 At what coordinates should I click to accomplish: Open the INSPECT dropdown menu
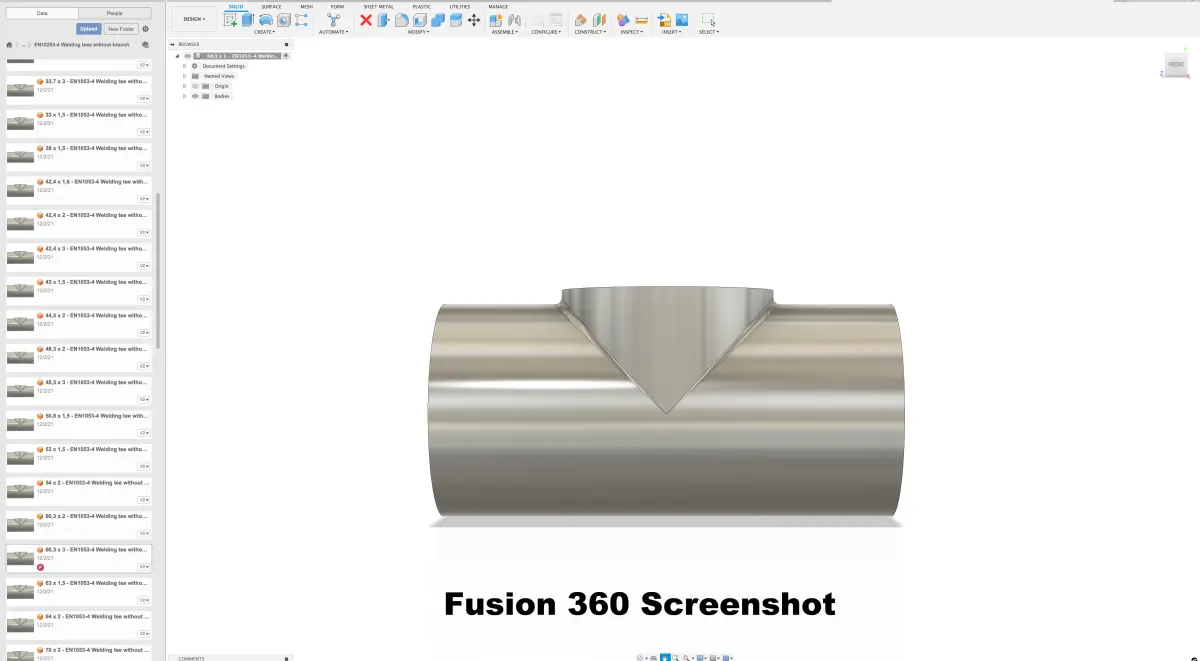click(x=632, y=32)
